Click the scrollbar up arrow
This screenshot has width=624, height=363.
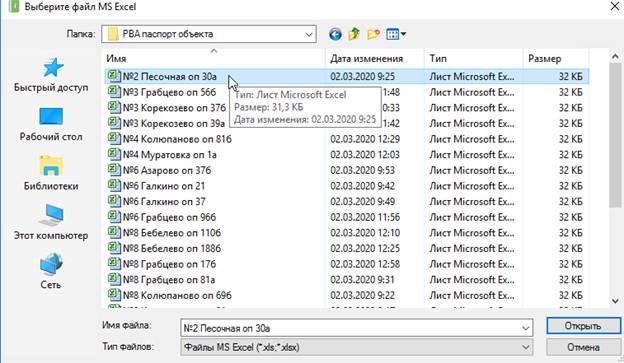[x=615, y=57]
